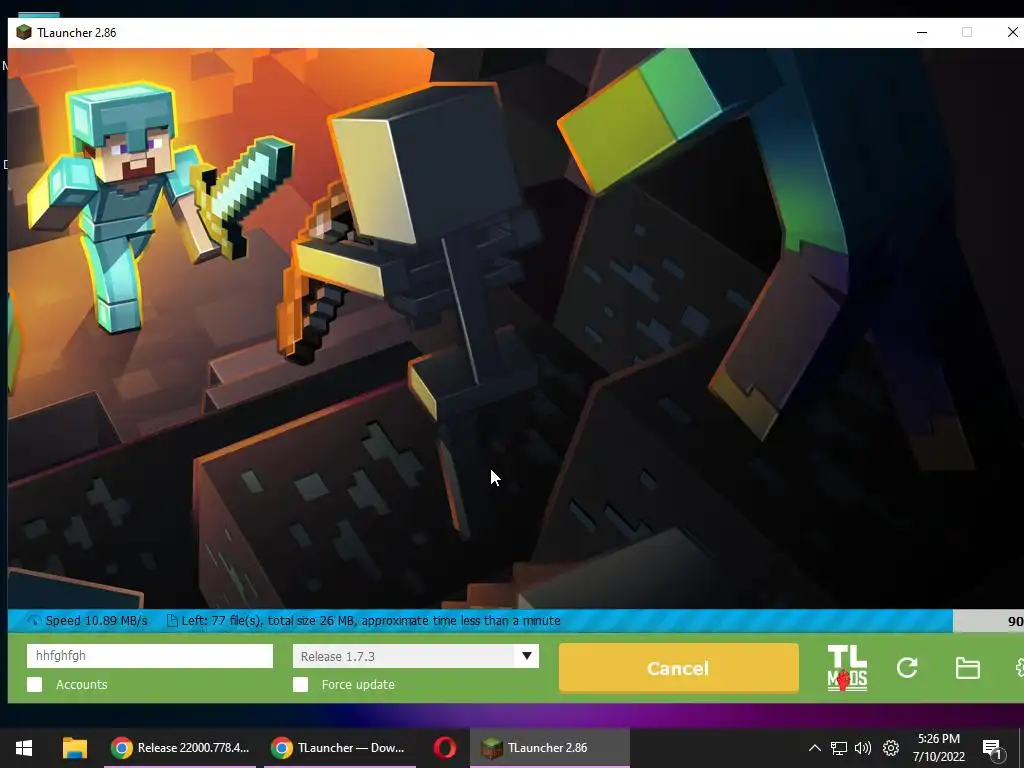Click the Force update label
Screen dimensions: 1024x768
358,684
